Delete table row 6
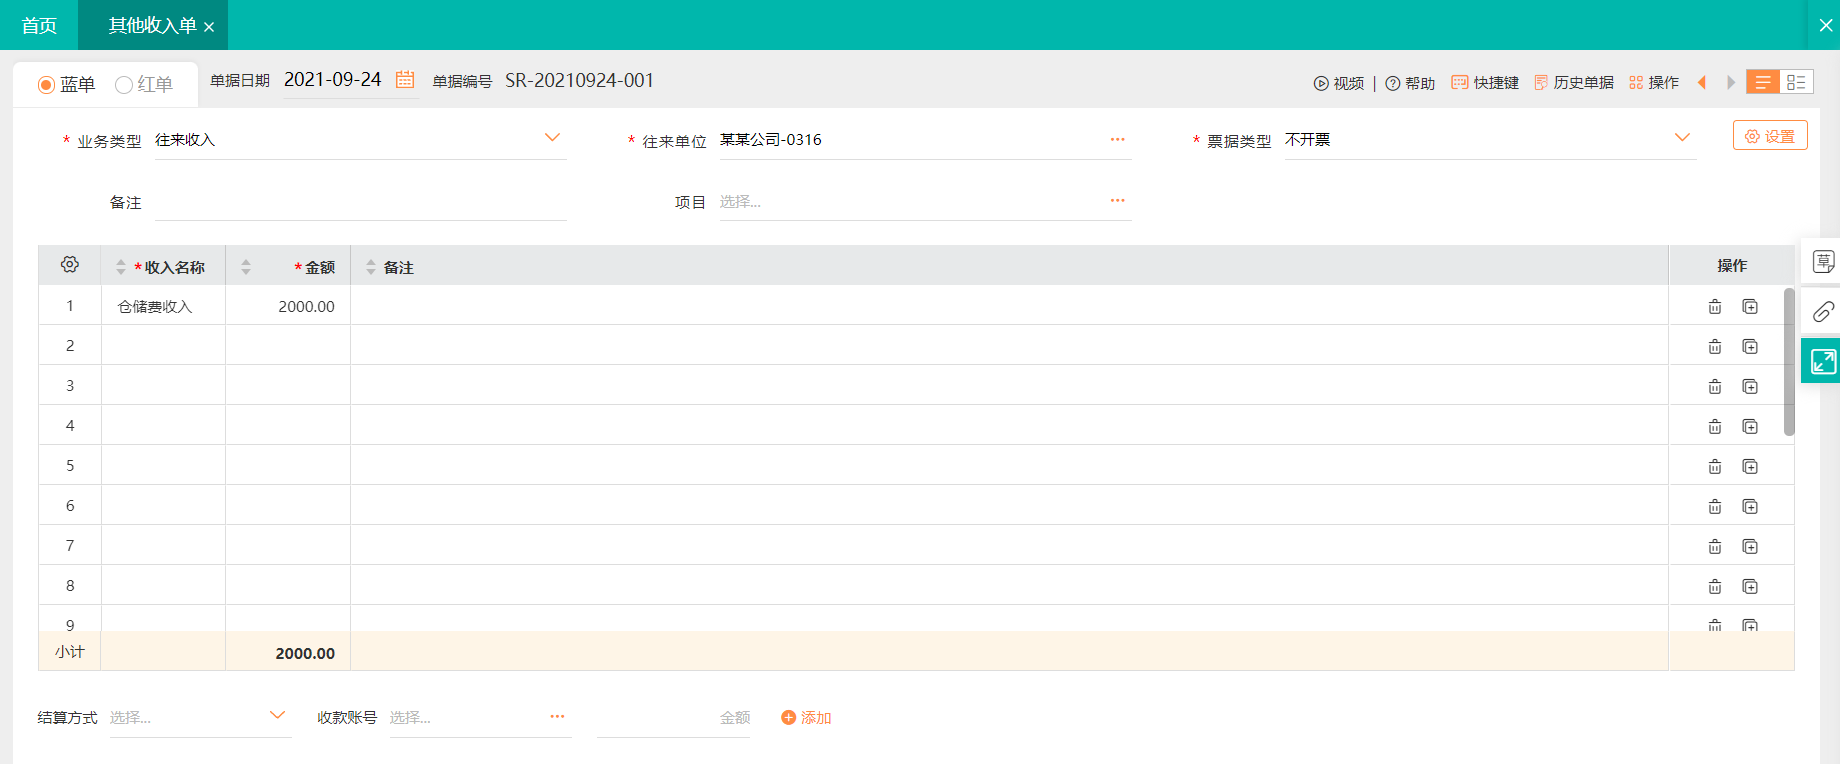 [1715, 507]
